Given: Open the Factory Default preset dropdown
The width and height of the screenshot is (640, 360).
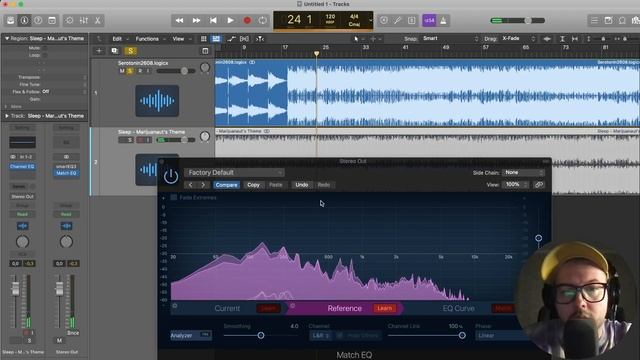Looking at the screenshot, I should point(234,173).
